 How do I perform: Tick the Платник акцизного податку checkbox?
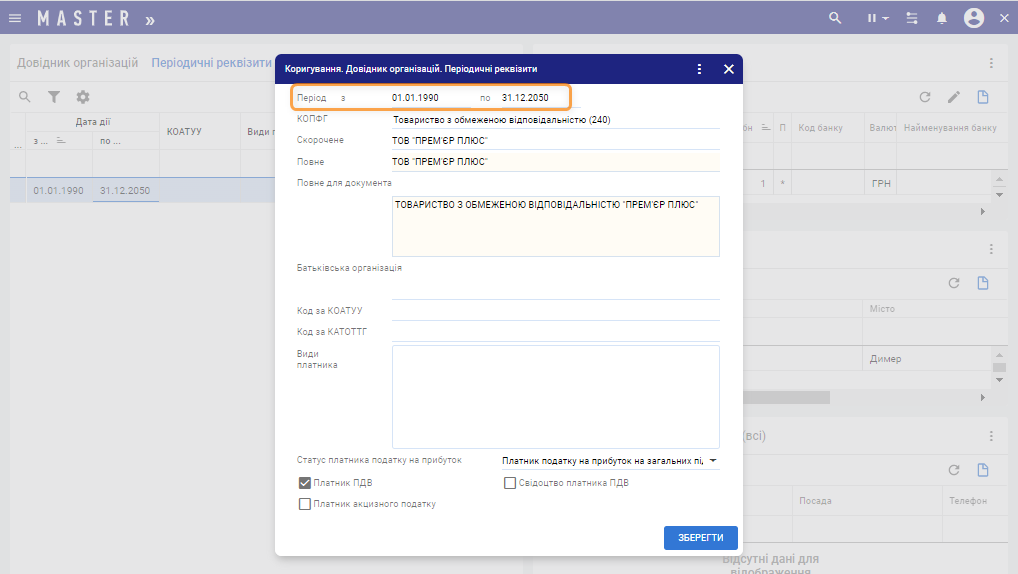[305, 504]
